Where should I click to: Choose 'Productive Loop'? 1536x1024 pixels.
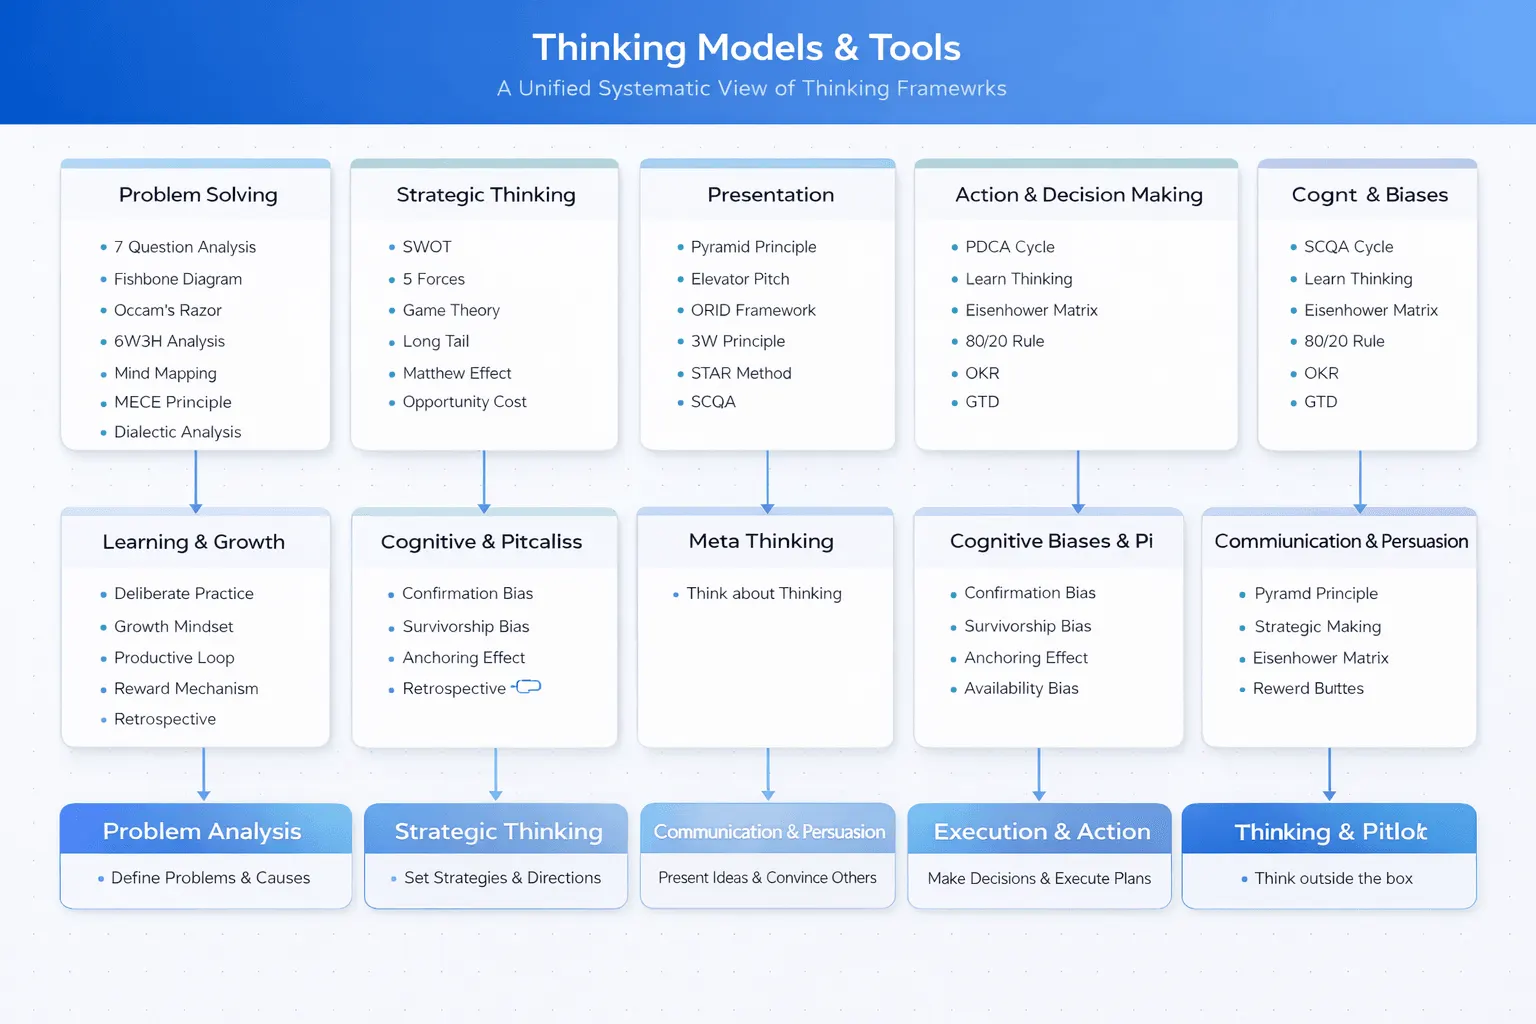[x=174, y=657]
